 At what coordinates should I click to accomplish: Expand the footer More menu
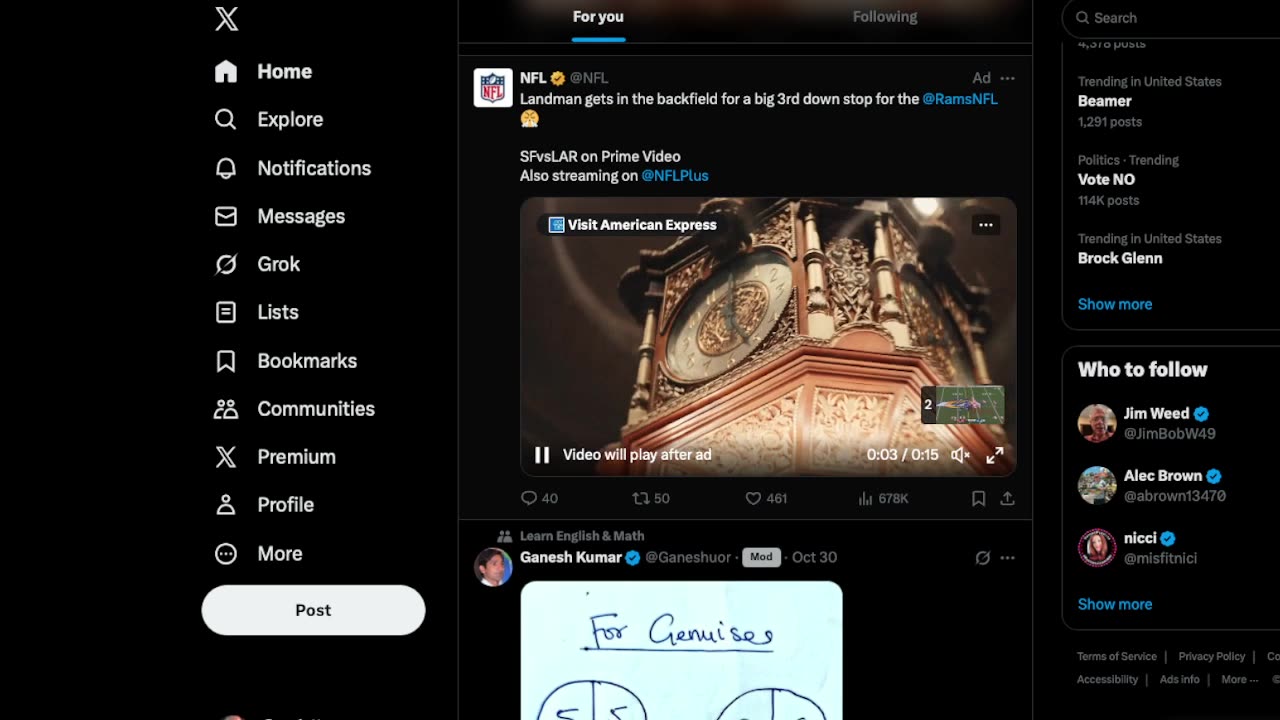click(1240, 680)
